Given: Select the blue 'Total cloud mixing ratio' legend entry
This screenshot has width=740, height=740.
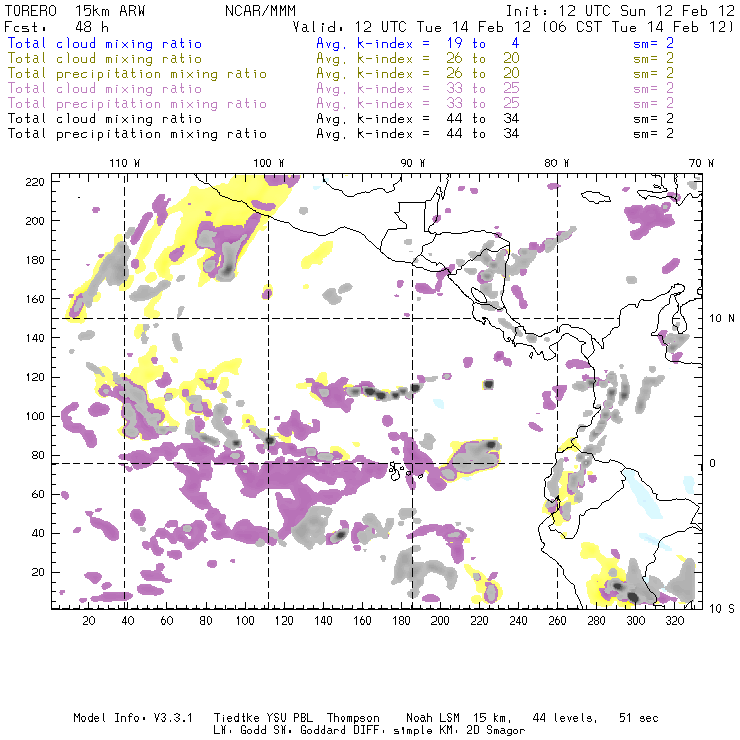Looking at the screenshot, I should pyautogui.click(x=105, y=43).
